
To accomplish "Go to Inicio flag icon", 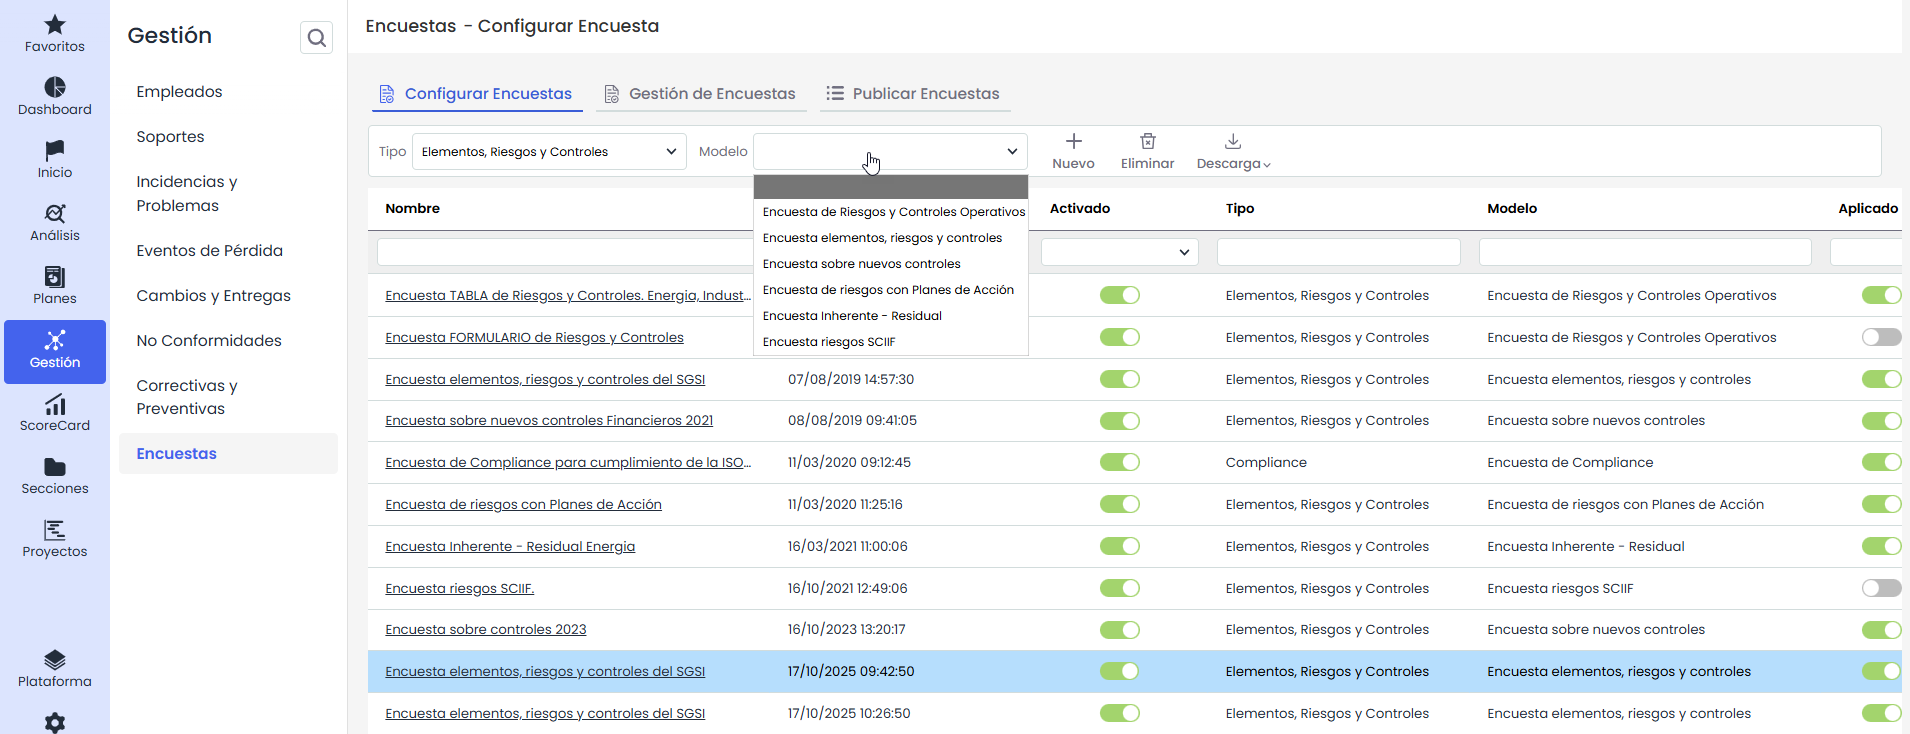I will coord(55,151).
